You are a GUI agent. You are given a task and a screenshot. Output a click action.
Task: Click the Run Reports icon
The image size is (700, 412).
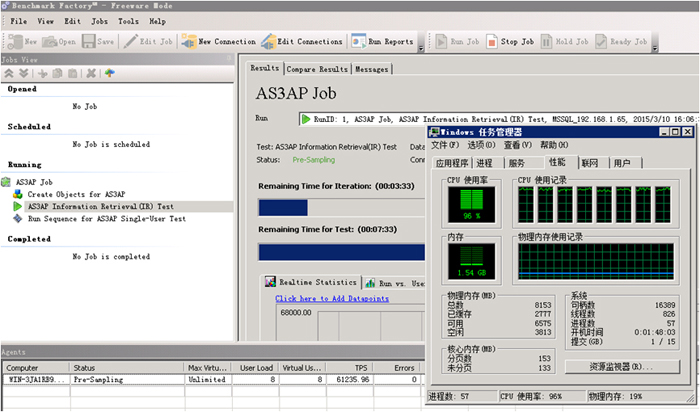pos(358,42)
